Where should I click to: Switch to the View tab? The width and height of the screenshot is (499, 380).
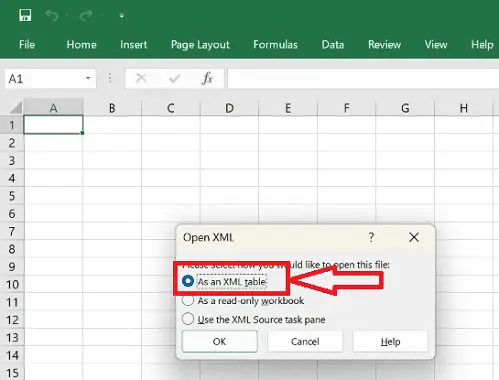coord(436,44)
